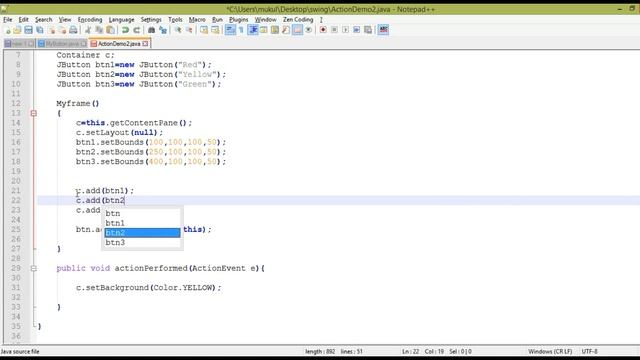This screenshot has height=360, width=640.
Task: Click the Open file toolbar icon
Action: click(17, 30)
